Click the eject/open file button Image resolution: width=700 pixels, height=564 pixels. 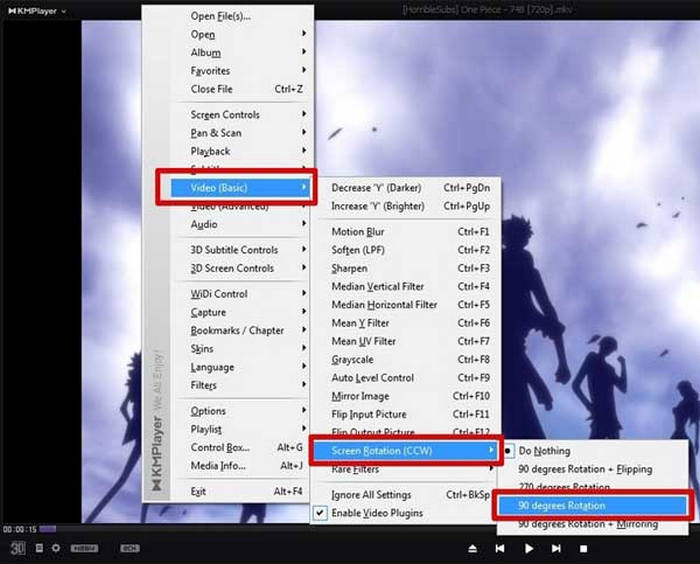[473, 548]
